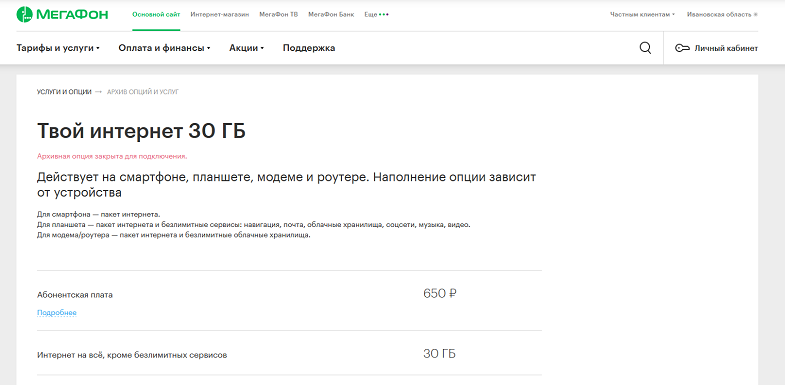The height and width of the screenshot is (385, 785).
Task: Expand Тарифы и услуги menu
Action: click(58, 48)
